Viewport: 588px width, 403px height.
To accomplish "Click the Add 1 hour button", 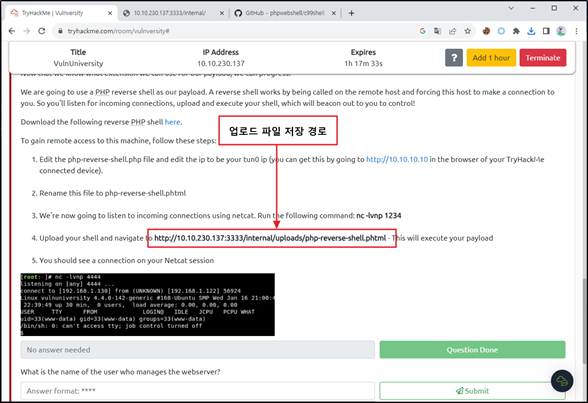I will [491, 58].
